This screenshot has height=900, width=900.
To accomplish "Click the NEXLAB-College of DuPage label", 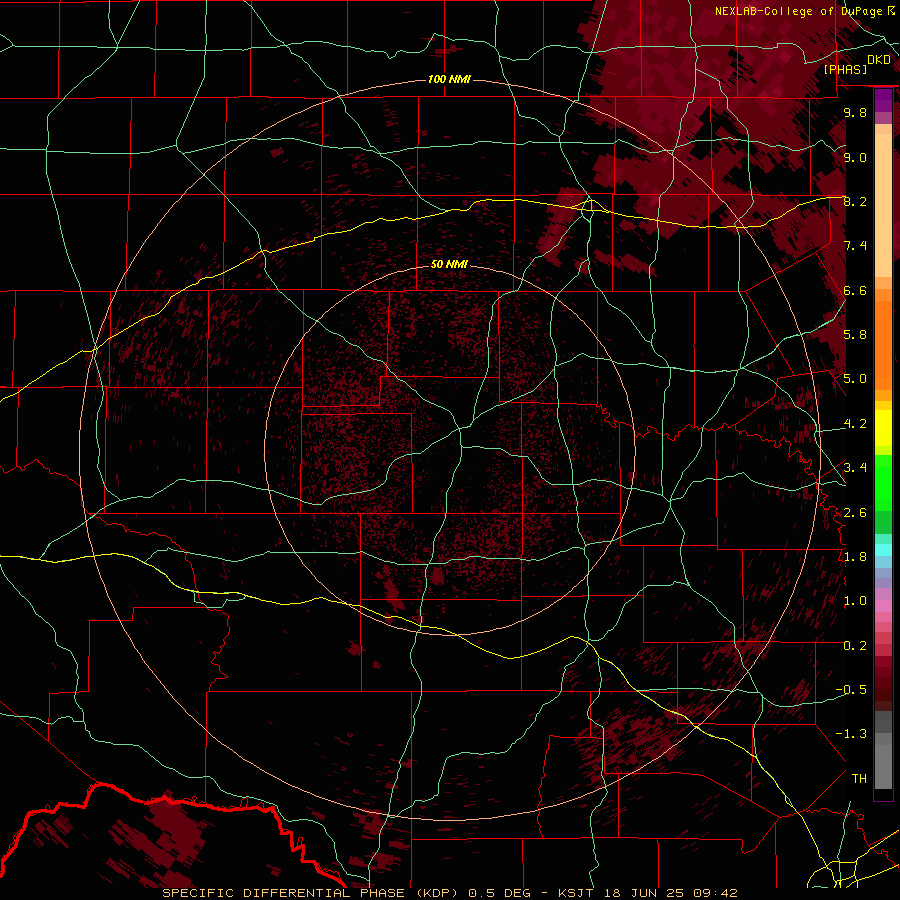I will [x=798, y=11].
